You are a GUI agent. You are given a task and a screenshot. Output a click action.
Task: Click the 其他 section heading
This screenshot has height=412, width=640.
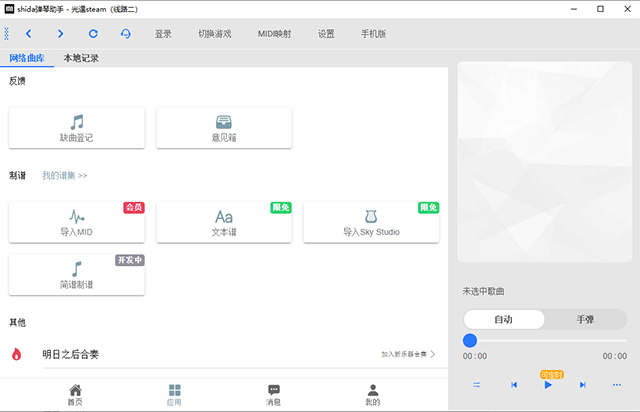coord(17,323)
